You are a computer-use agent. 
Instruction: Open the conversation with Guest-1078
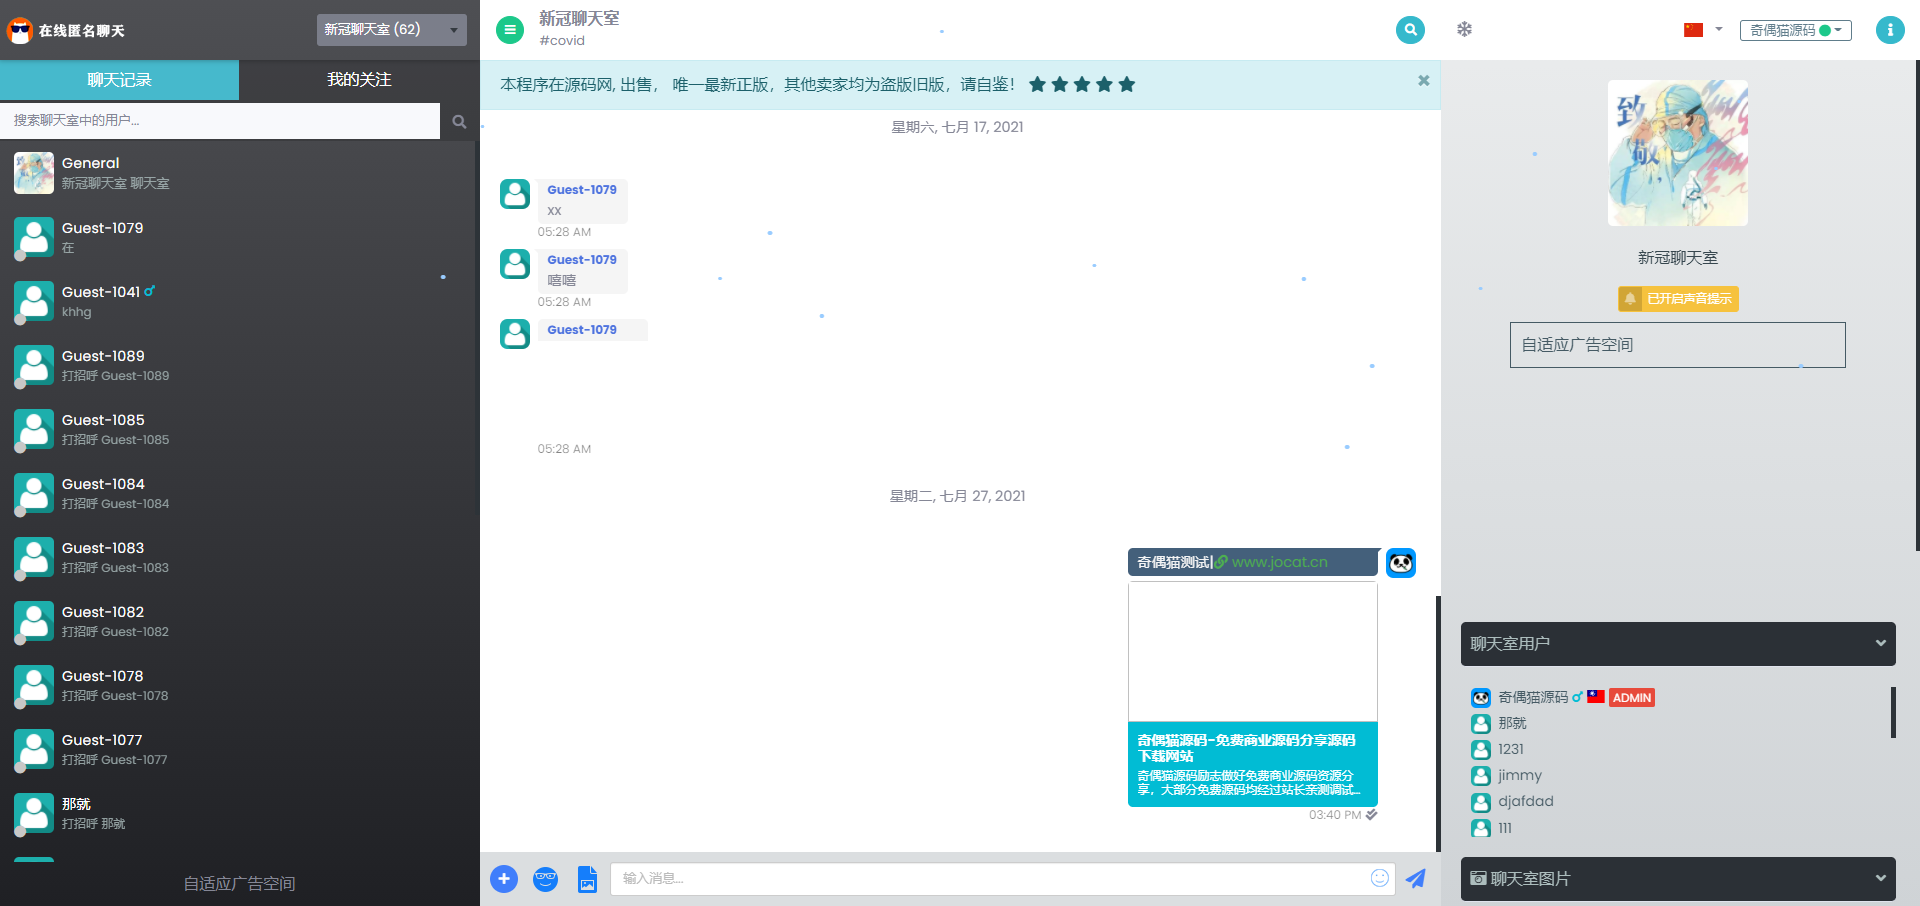(239, 686)
